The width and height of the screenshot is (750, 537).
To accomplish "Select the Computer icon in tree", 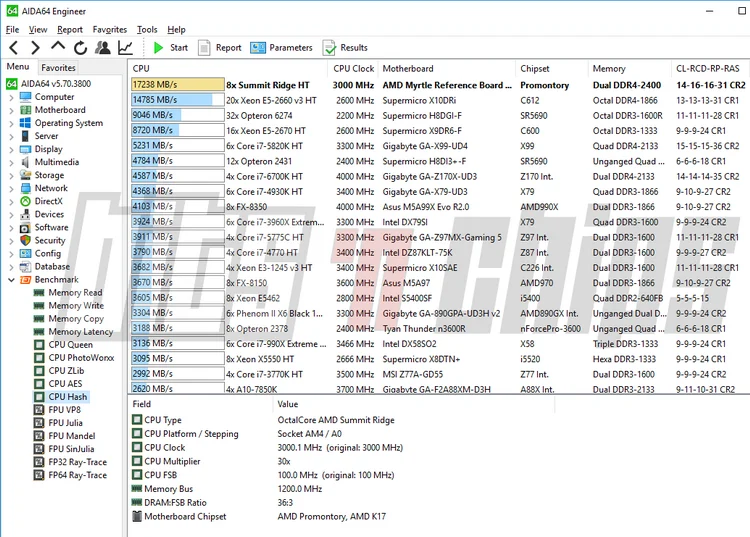I will click(x=25, y=97).
